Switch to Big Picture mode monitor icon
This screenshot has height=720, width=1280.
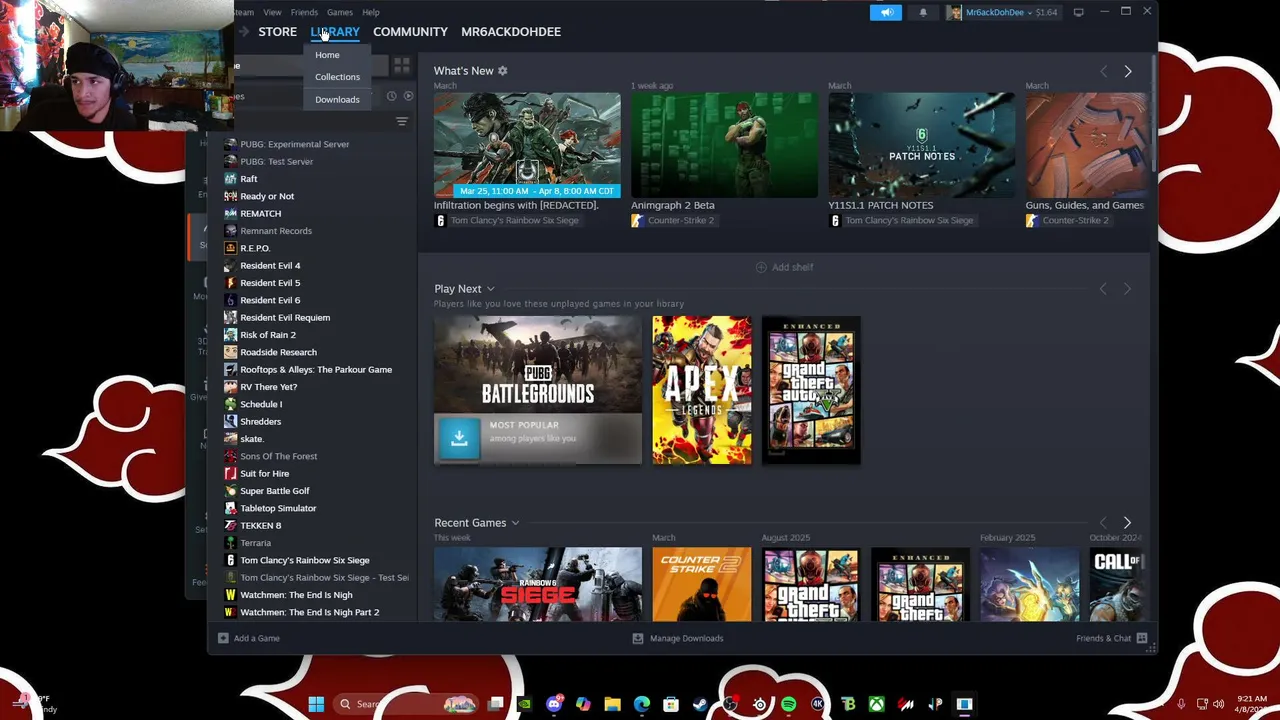click(1078, 12)
